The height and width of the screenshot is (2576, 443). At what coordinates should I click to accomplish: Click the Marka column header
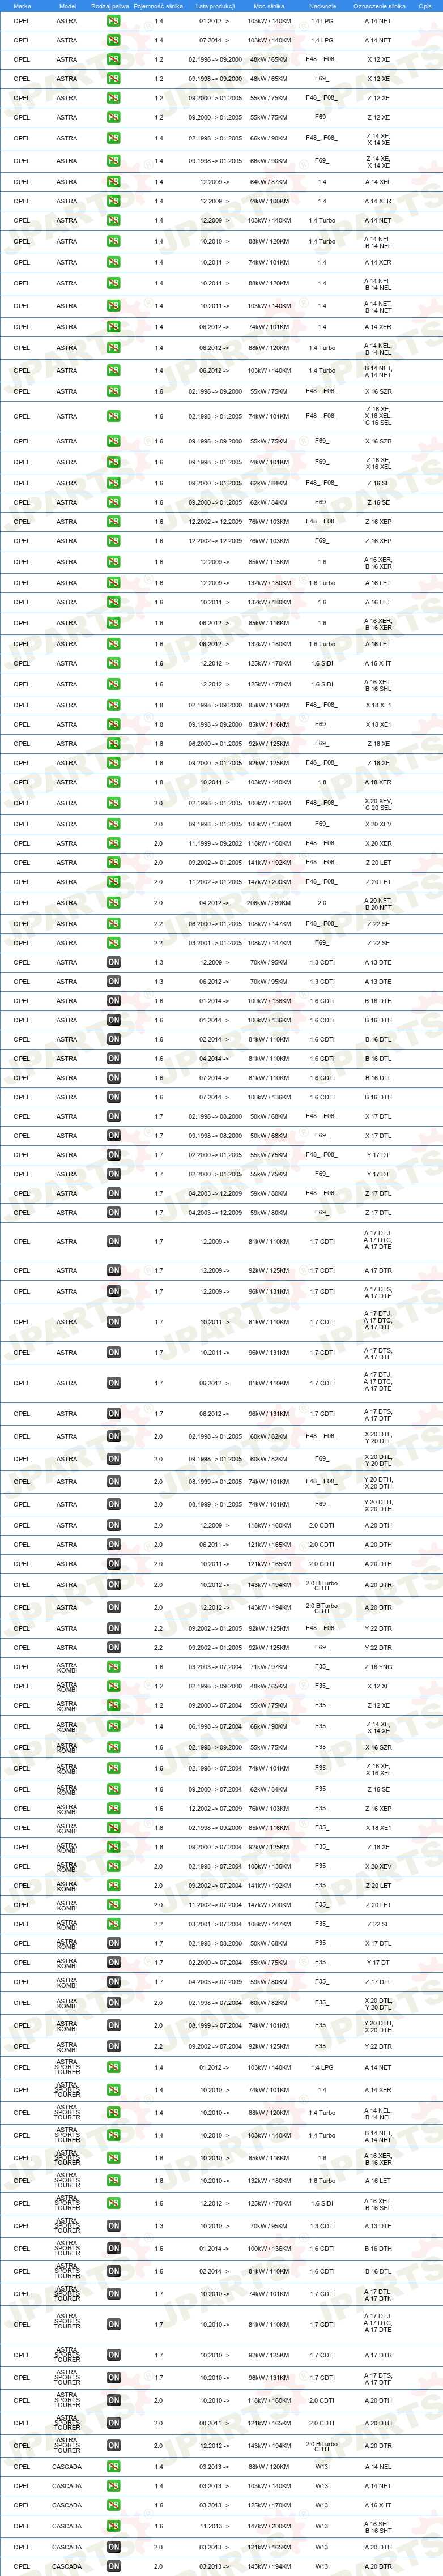click(22, 6)
